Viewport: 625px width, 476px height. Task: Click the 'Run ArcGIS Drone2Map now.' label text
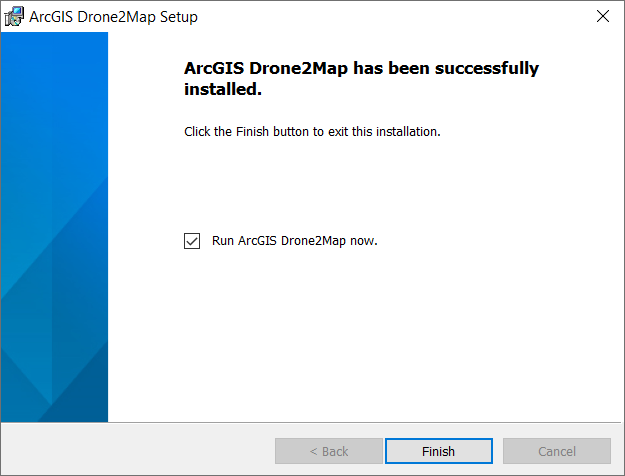coord(295,241)
